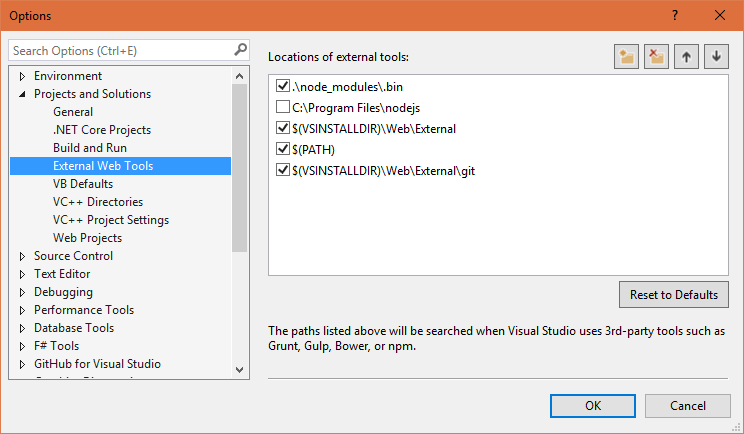Image resolution: width=744 pixels, height=434 pixels.
Task: Toggle the $(VSINSTALLDIR)\Web\External checkbox
Action: coord(283,128)
